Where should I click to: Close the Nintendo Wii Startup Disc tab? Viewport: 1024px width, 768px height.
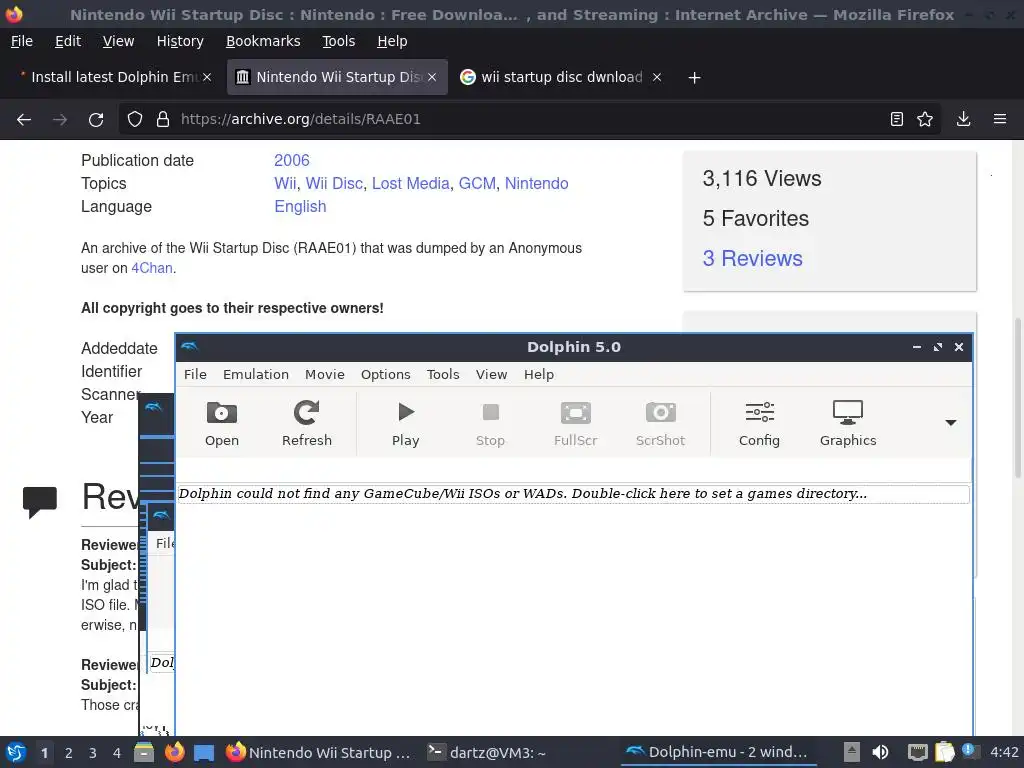point(432,77)
